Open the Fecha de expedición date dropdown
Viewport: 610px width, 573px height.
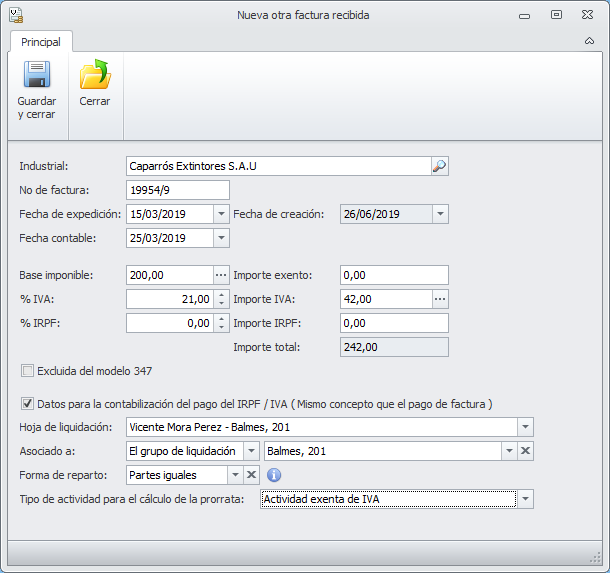pyautogui.click(x=221, y=214)
